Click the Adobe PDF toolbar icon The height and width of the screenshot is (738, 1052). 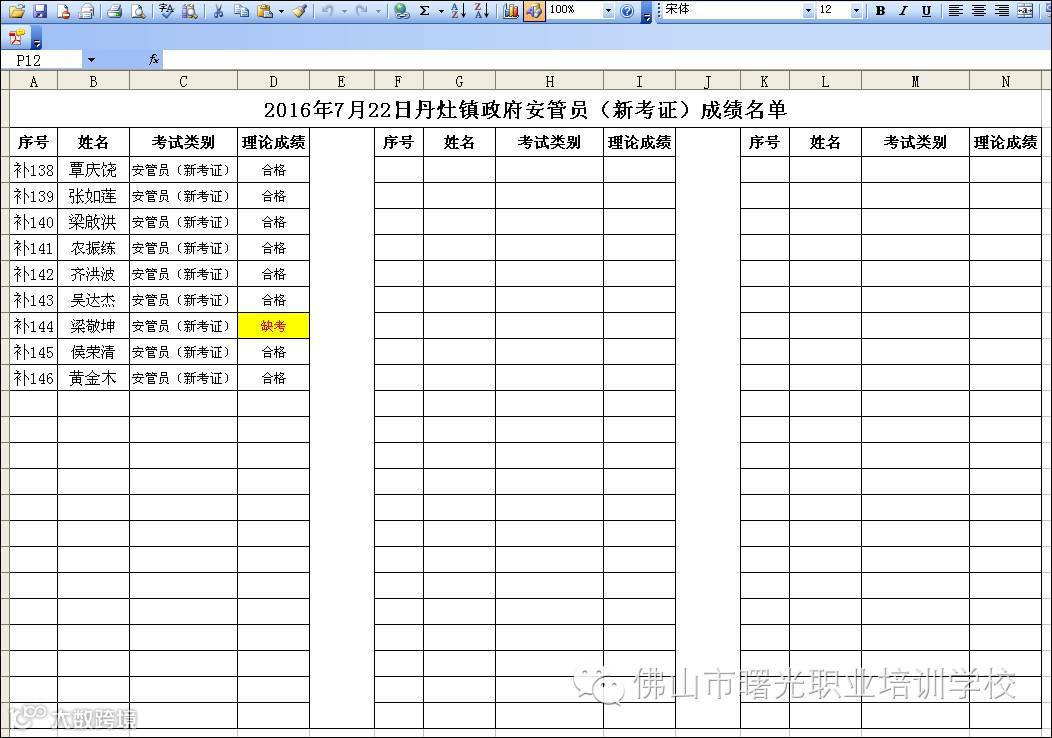17,37
